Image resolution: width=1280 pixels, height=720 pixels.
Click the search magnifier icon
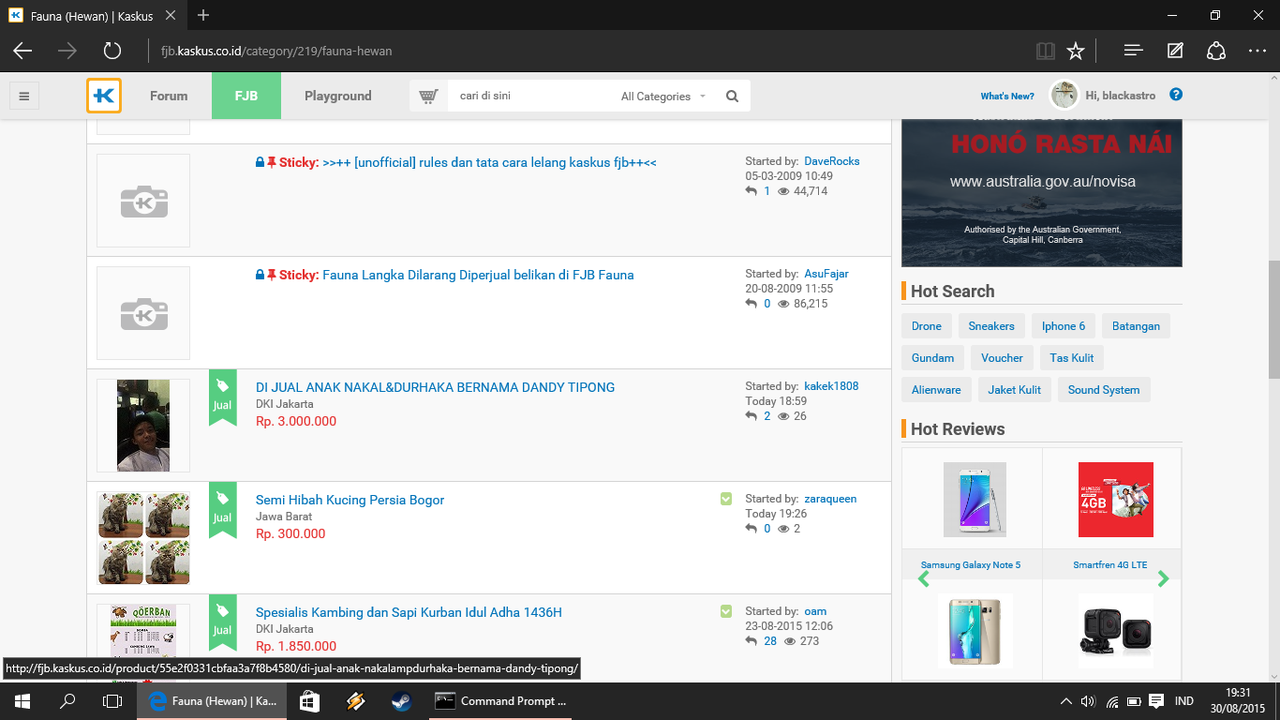[732, 96]
